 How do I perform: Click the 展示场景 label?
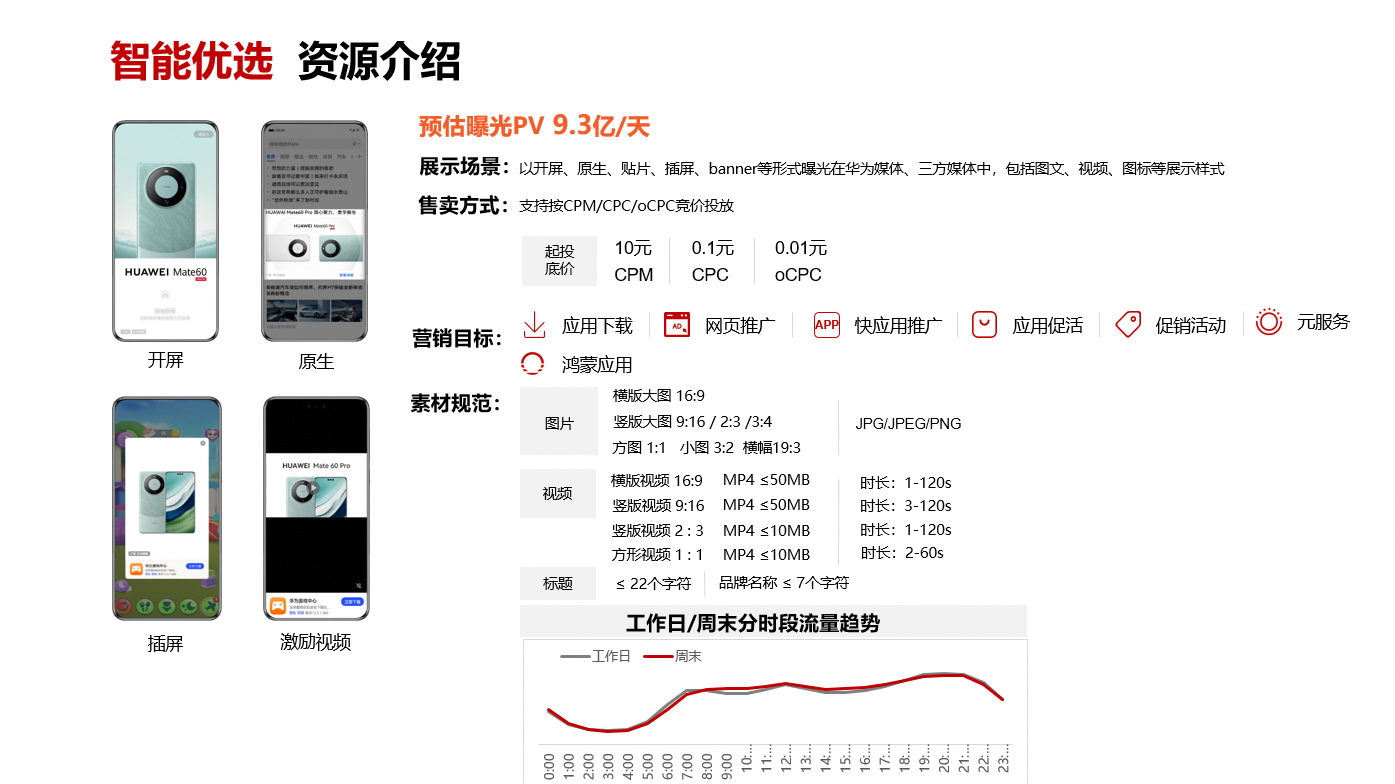(465, 167)
